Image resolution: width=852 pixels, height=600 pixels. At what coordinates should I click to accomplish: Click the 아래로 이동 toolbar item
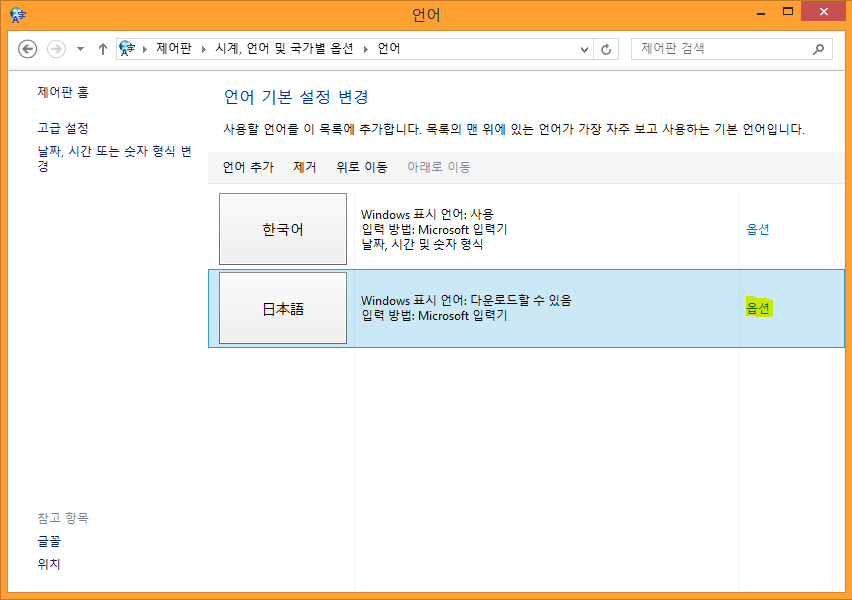pyautogui.click(x=438, y=167)
